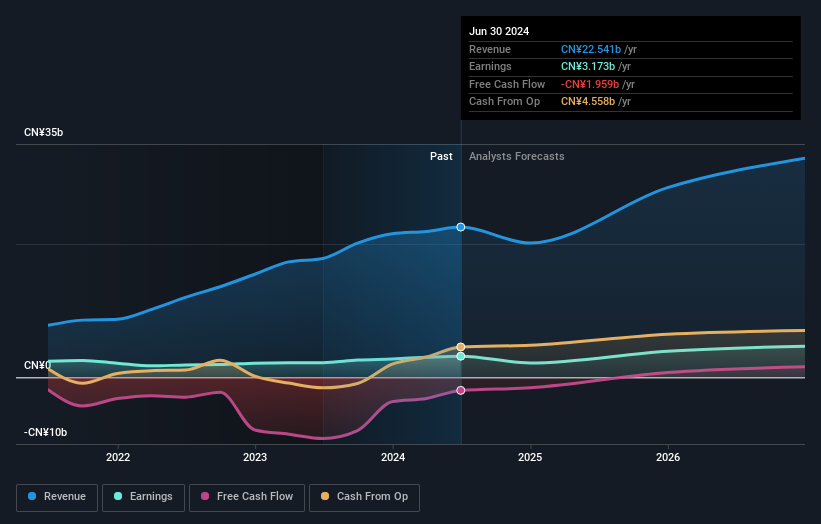Toggle the Earnings legend button
Image resolution: width=821 pixels, height=524 pixels.
point(143,497)
